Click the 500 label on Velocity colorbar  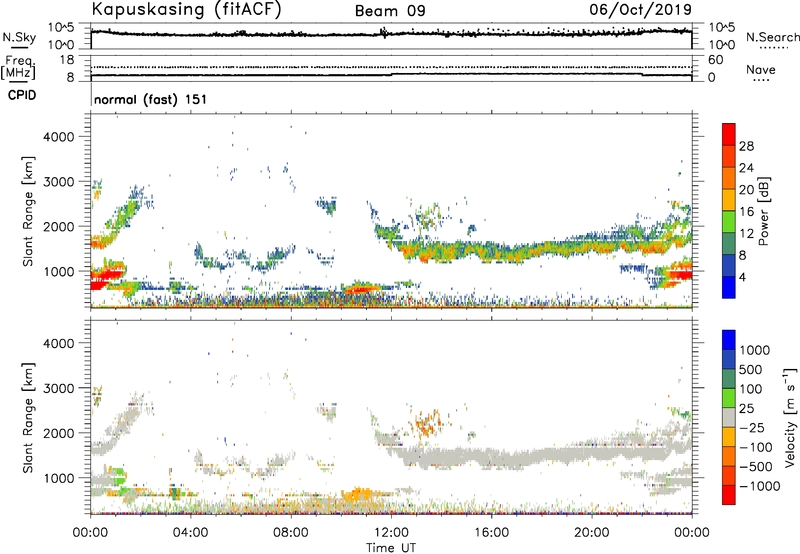pos(750,369)
